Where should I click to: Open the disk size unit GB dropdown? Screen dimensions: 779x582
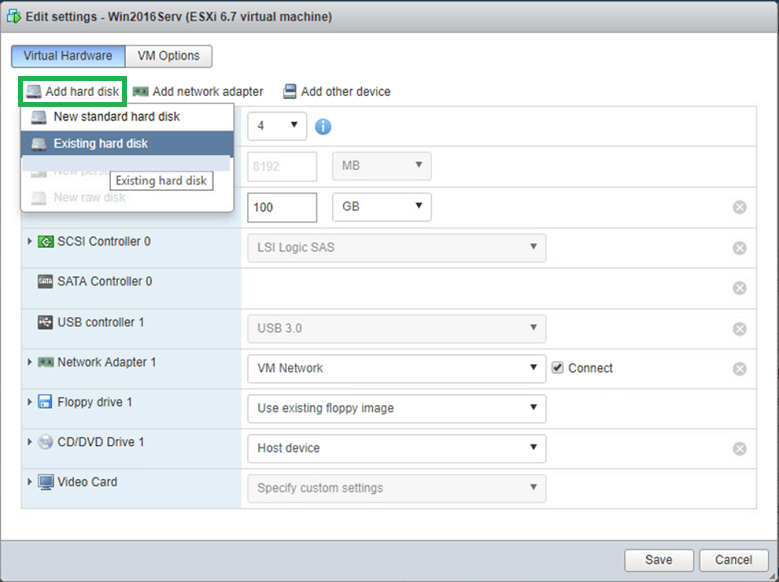(382, 207)
